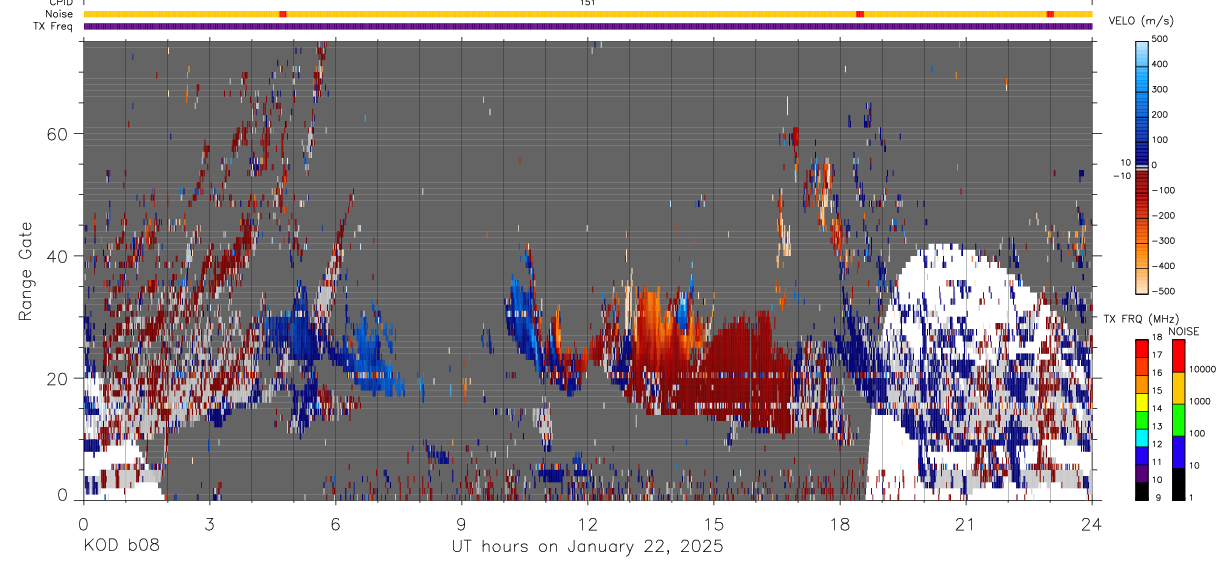Click the "VELO (m/s)" legend title
The width and height of the screenshot is (1228, 567).
(x=1141, y=21)
